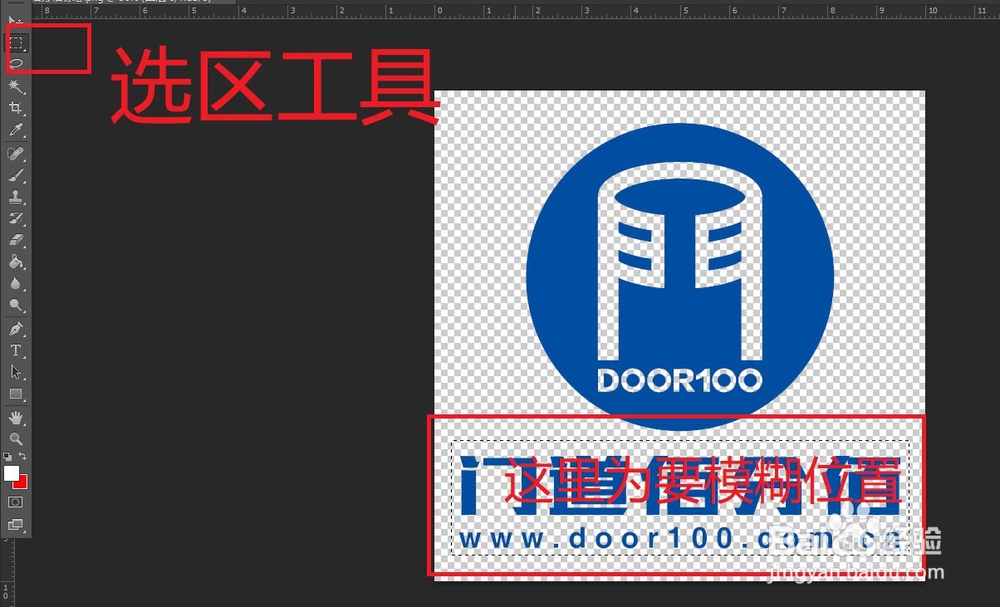Select the Pen tool
The height and width of the screenshot is (607, 1000).
coord(16,329)
